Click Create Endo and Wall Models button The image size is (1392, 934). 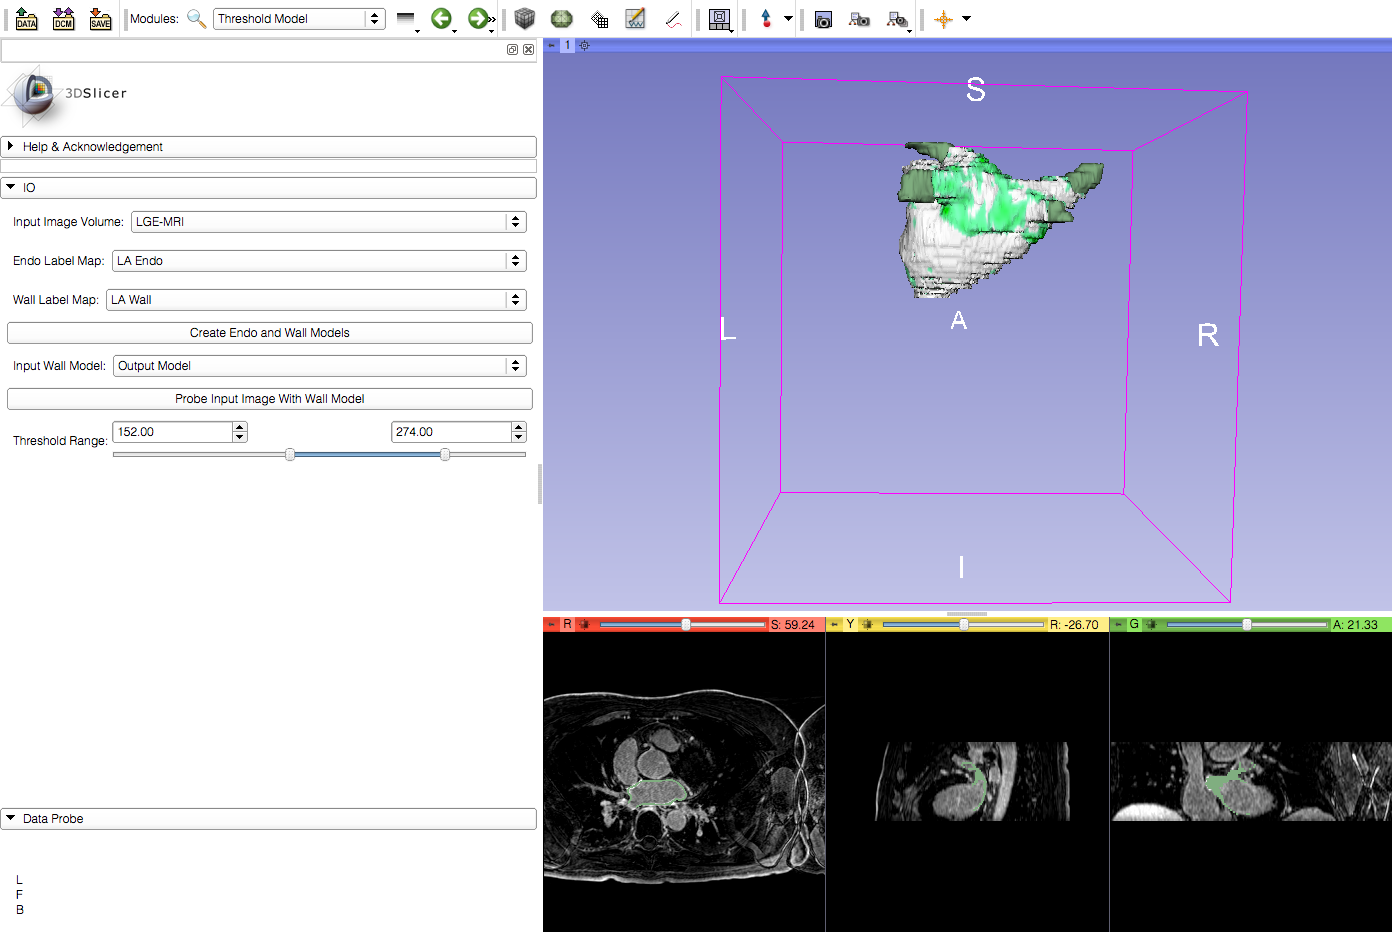click(x=269, y=333)
